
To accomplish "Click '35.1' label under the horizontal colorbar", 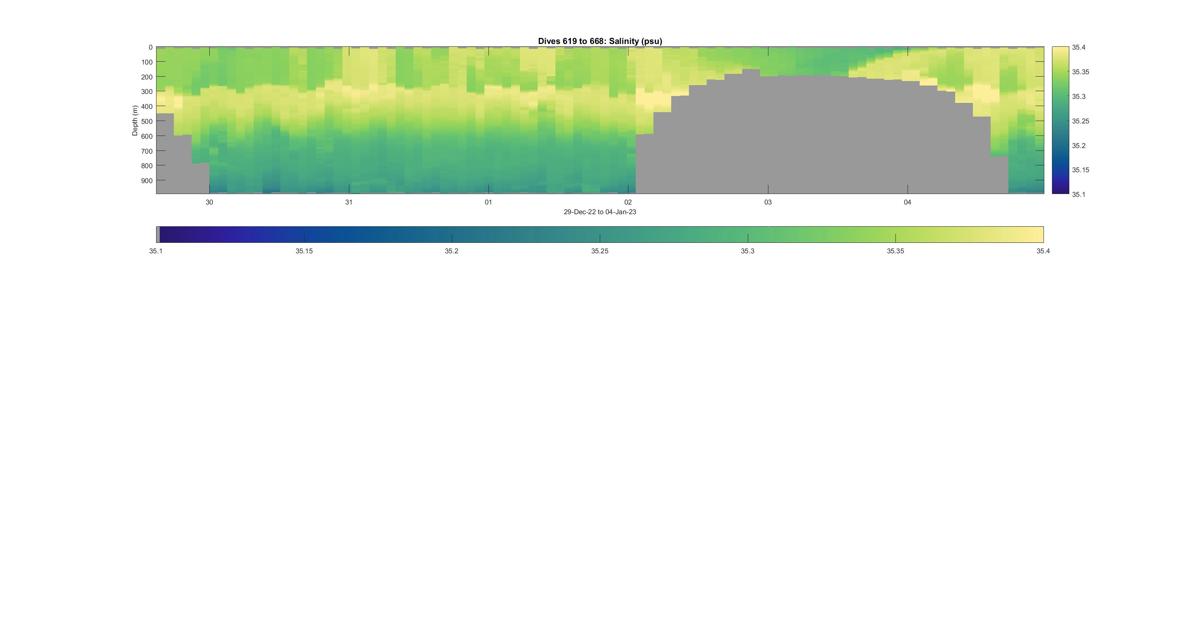I will (x=156, y=251).
